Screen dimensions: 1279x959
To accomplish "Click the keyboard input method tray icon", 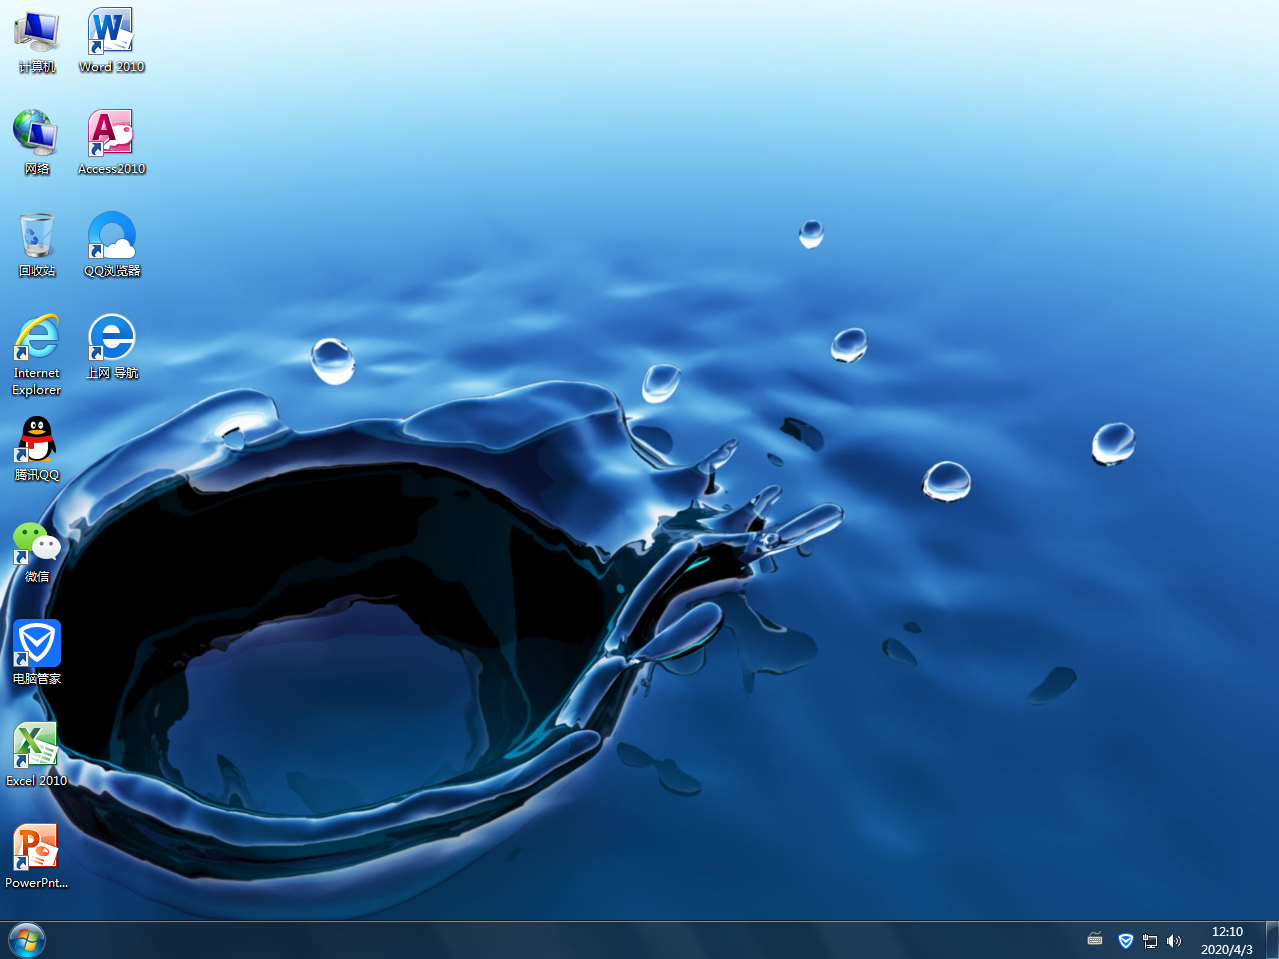I will pos(1095,940).
